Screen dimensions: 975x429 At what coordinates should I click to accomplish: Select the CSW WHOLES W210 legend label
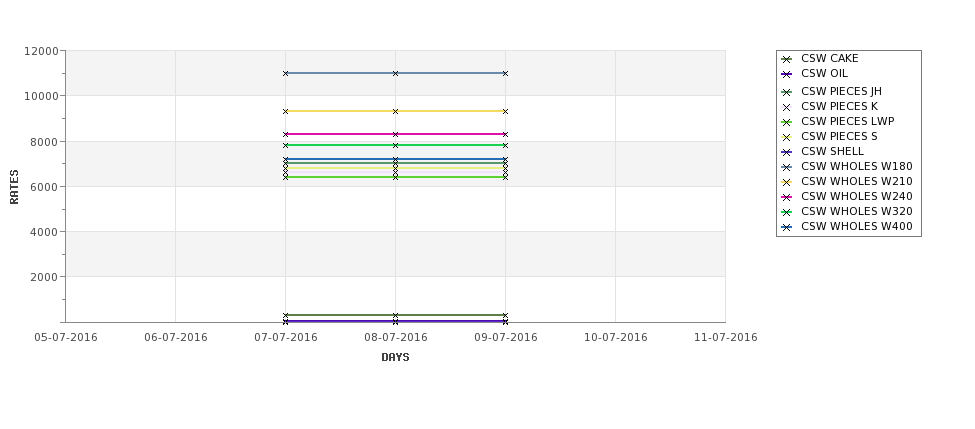[856, 182]
